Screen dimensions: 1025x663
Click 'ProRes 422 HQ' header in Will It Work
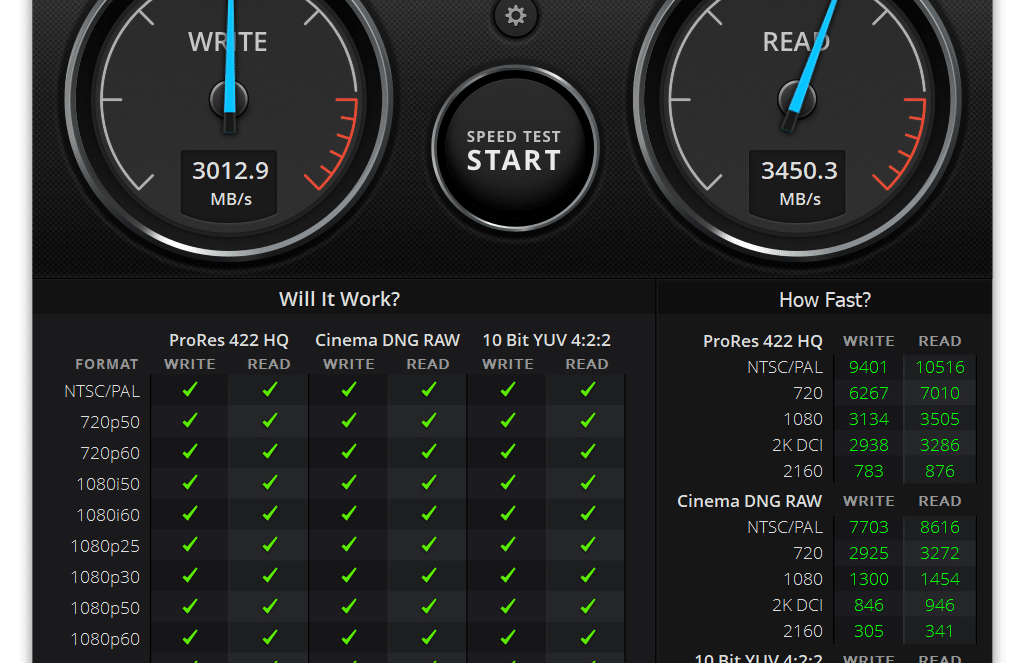click(x=229, y=340)
